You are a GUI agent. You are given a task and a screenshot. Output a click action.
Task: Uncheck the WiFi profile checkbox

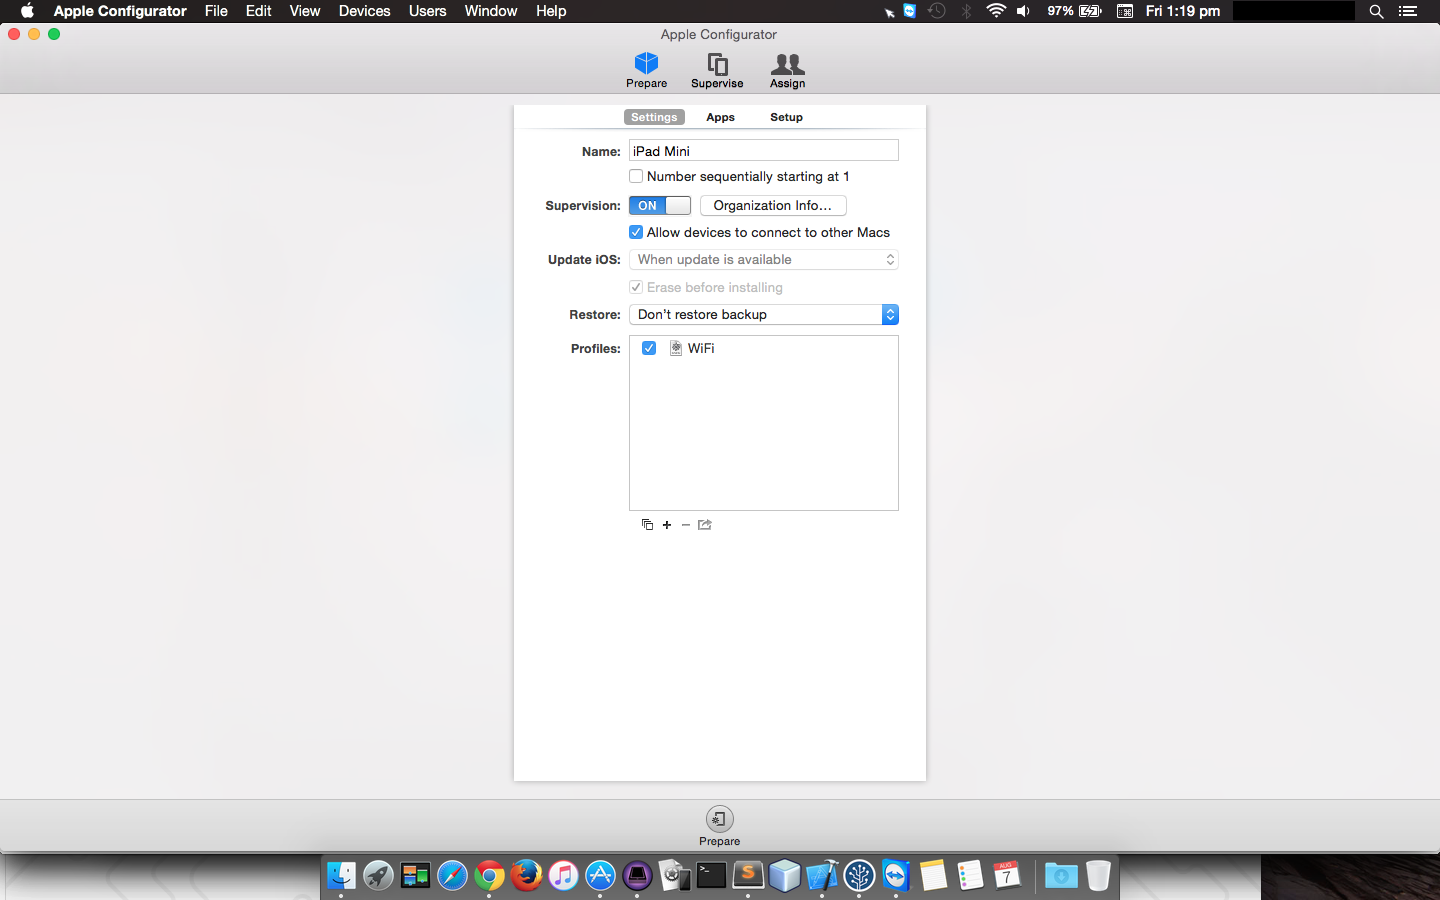(649, 348)
